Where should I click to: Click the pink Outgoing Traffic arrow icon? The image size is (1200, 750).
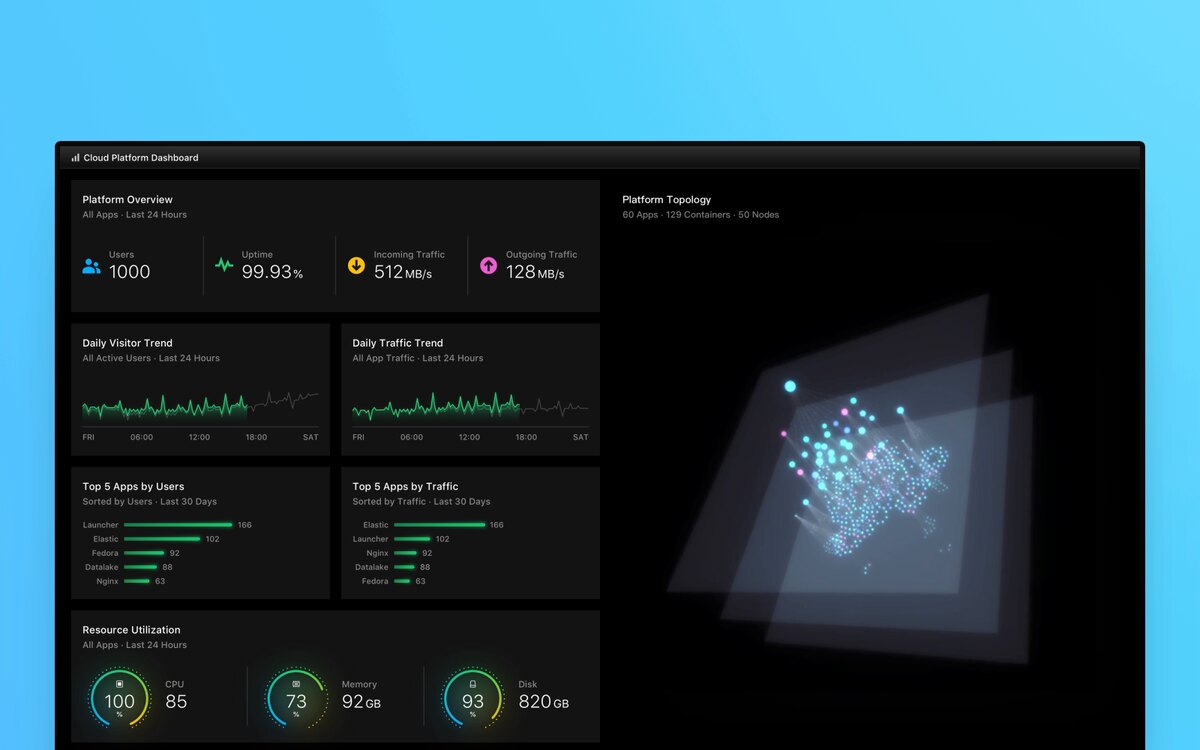point(488,266)
